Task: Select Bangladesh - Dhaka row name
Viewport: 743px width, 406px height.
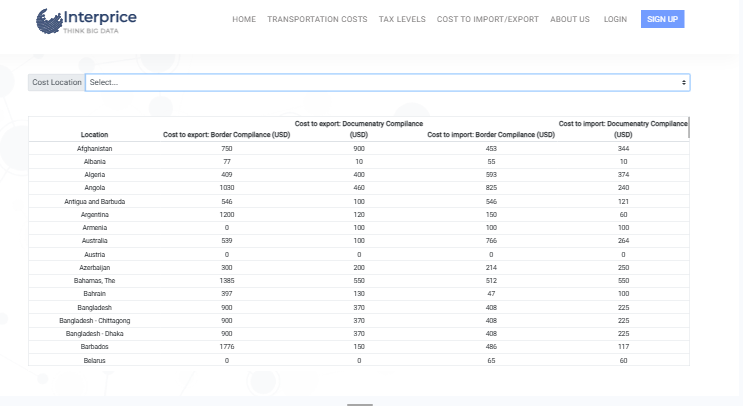Action: (94, 334)
